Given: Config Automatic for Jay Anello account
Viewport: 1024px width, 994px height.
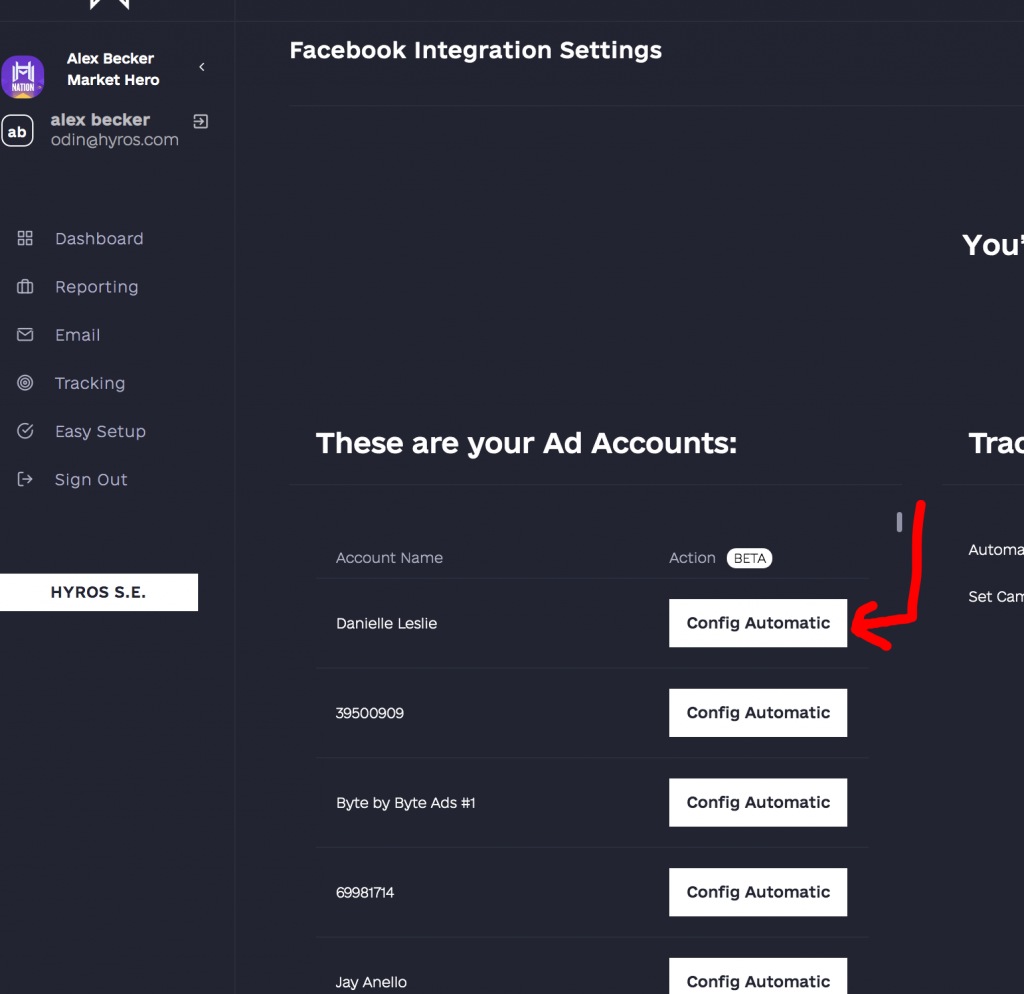Looking at the screenshot, I should tap(758, 978).
